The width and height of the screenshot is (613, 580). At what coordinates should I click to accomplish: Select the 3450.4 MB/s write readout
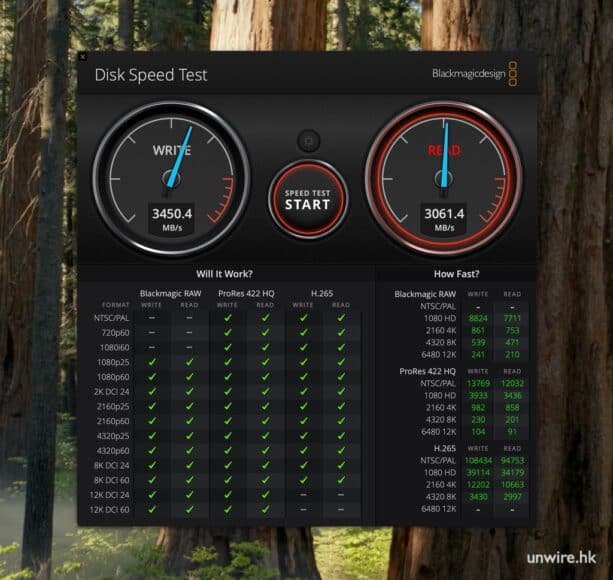coord(171,214)
